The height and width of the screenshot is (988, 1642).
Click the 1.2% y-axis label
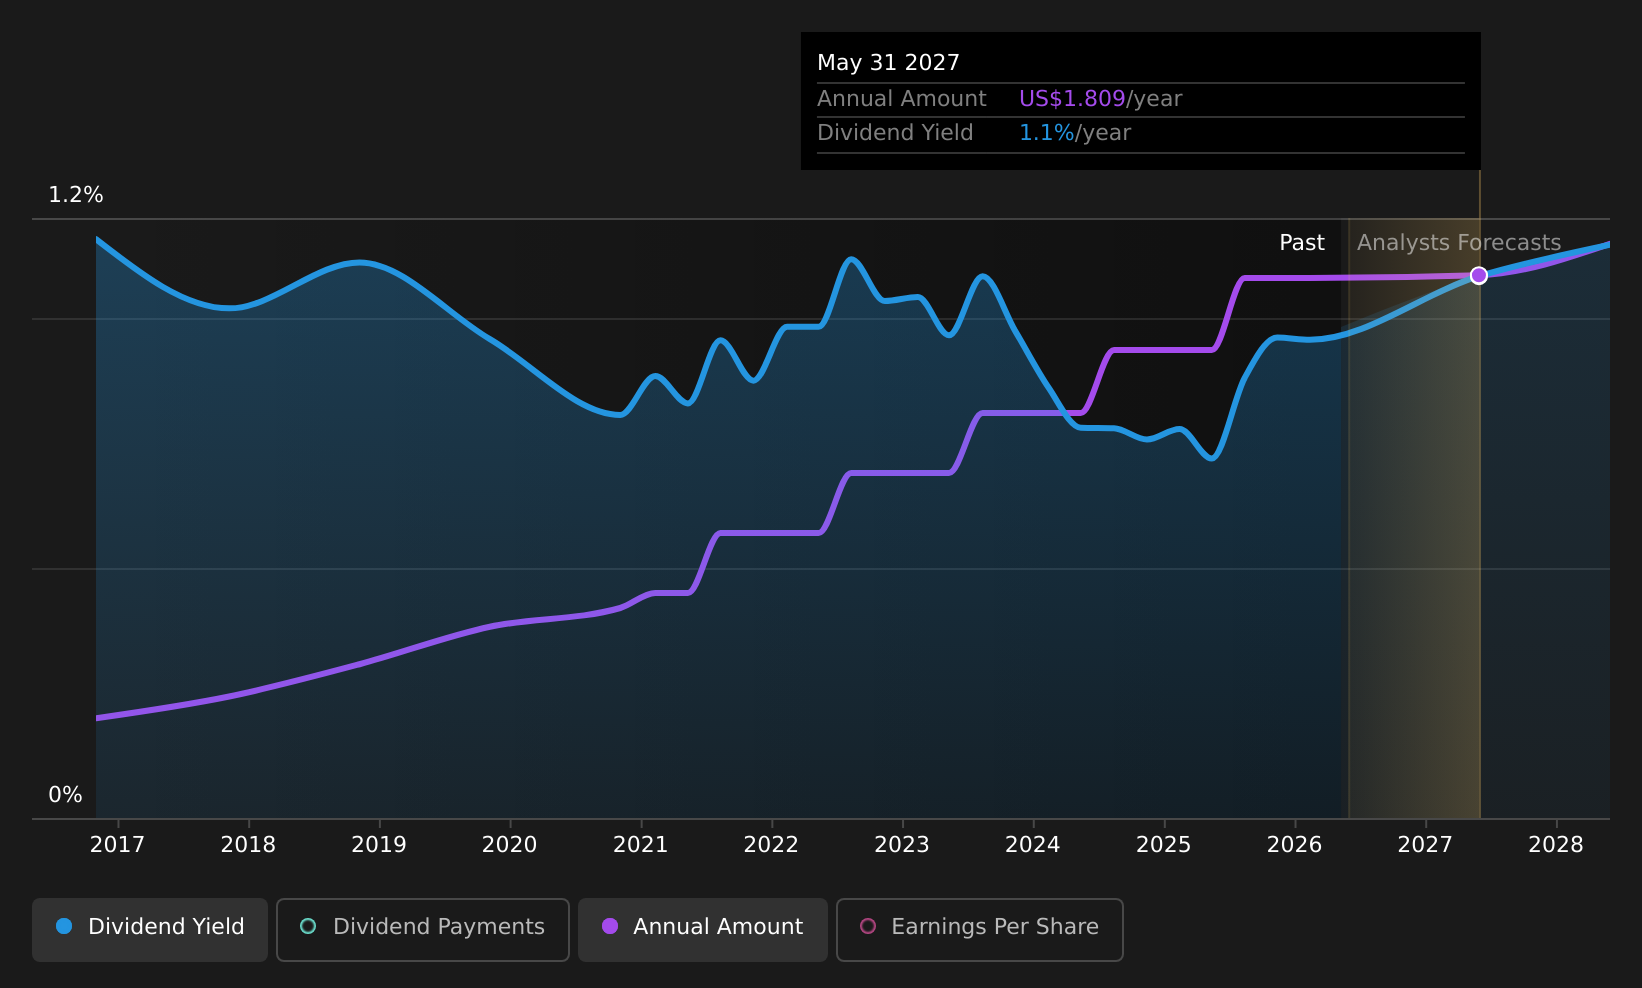(76, 195)
